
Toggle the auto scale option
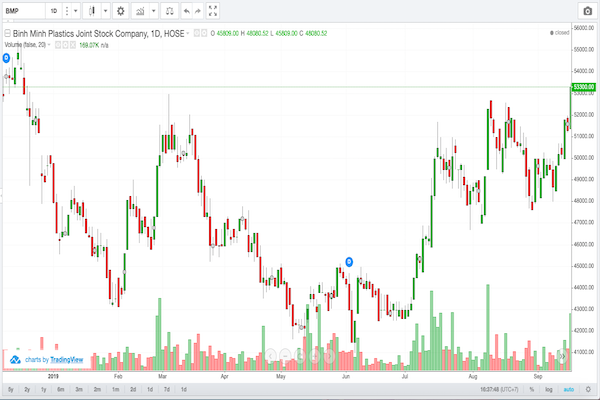(x=569, y=389)
